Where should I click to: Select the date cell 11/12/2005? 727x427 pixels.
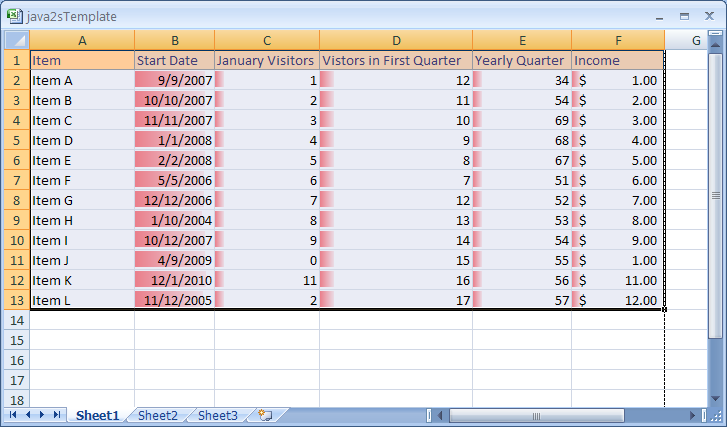(175, 300)
